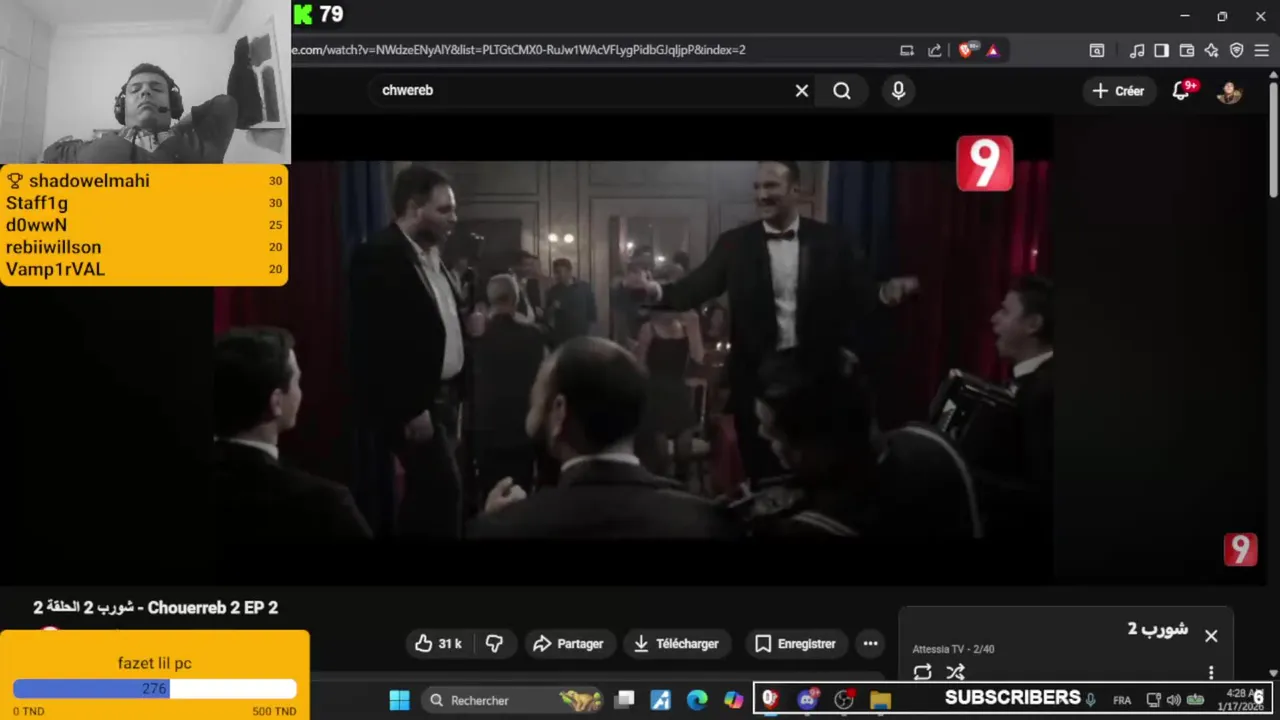Click the tab search icon in toolbar

(1097, 50)
